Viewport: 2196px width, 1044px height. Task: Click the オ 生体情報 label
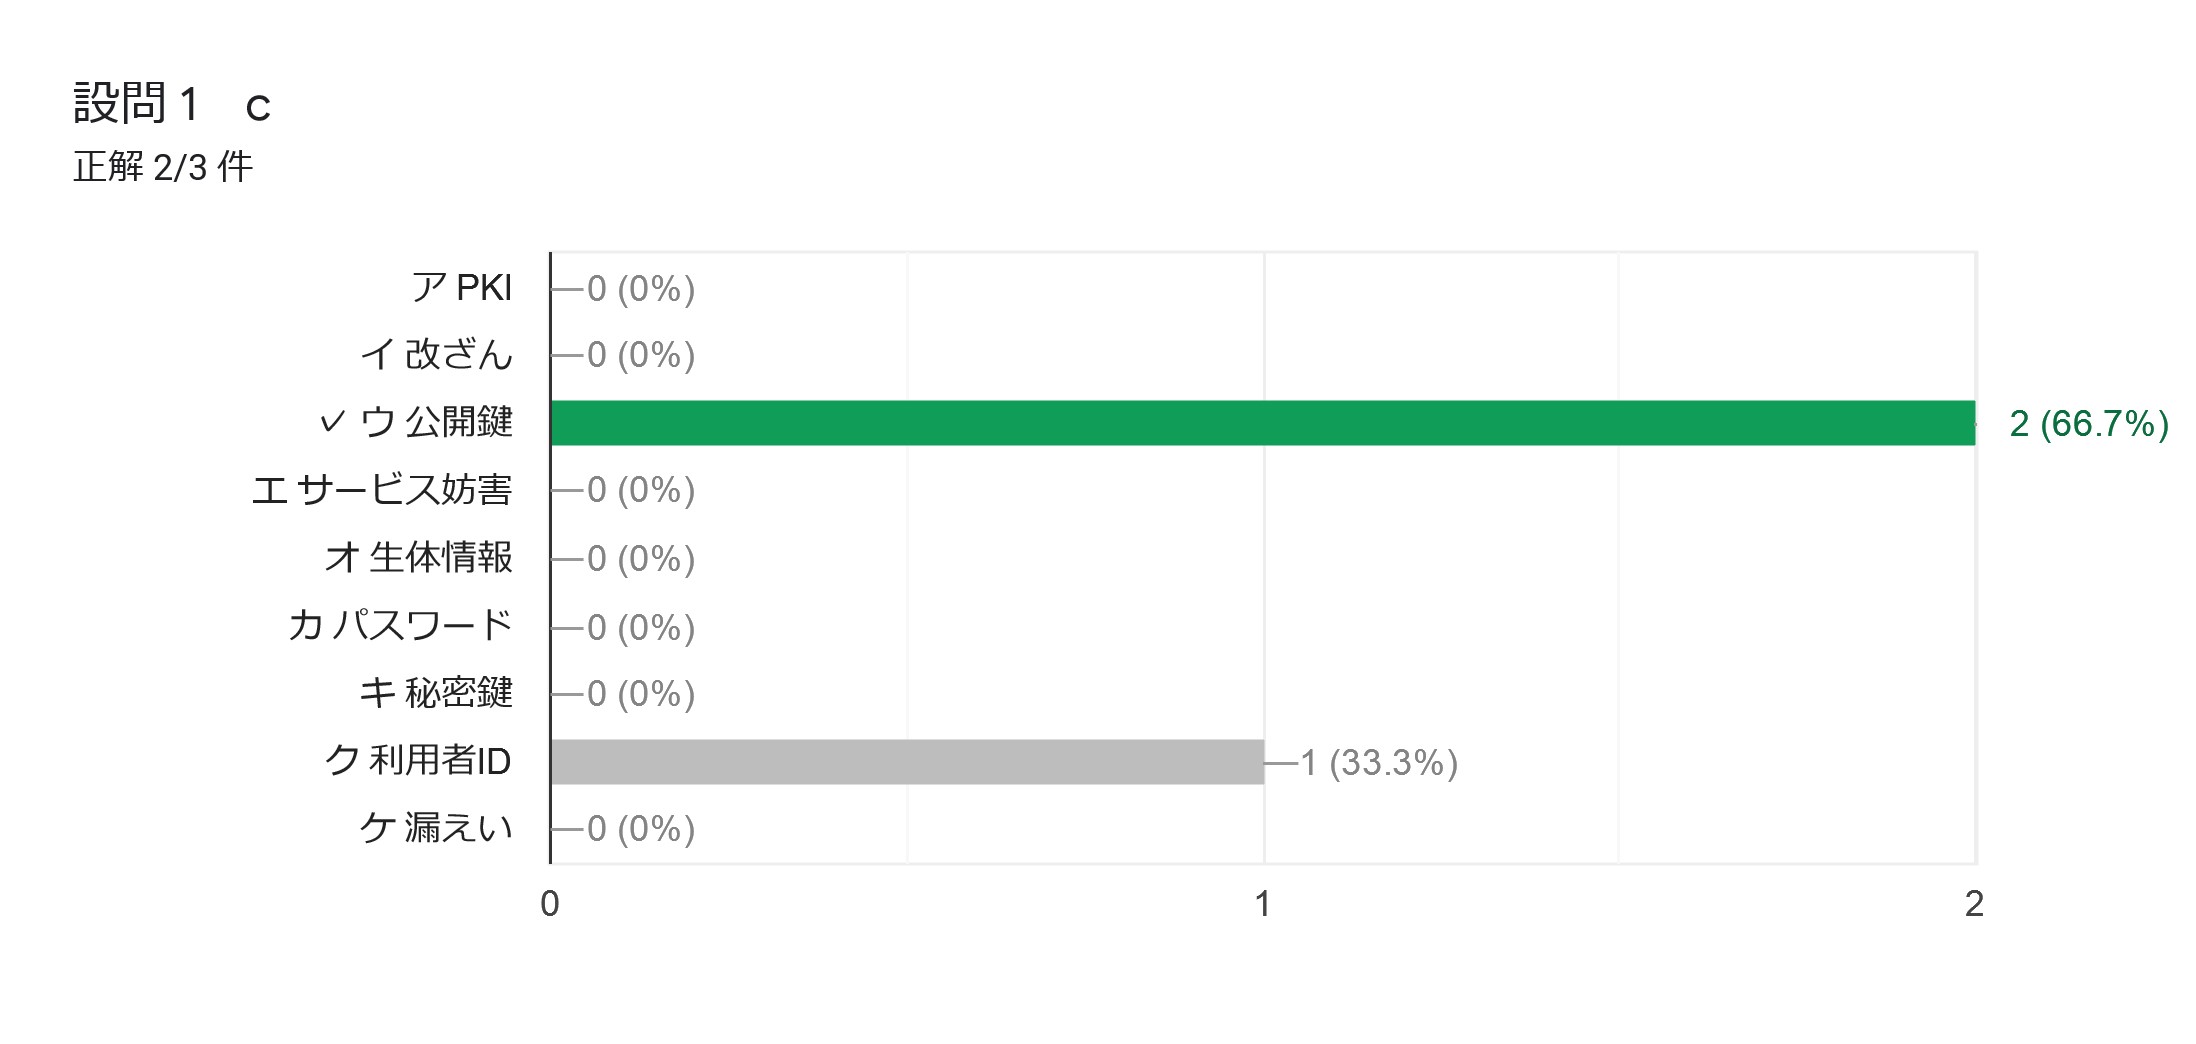pyautogui.click(x=419, y=558)
